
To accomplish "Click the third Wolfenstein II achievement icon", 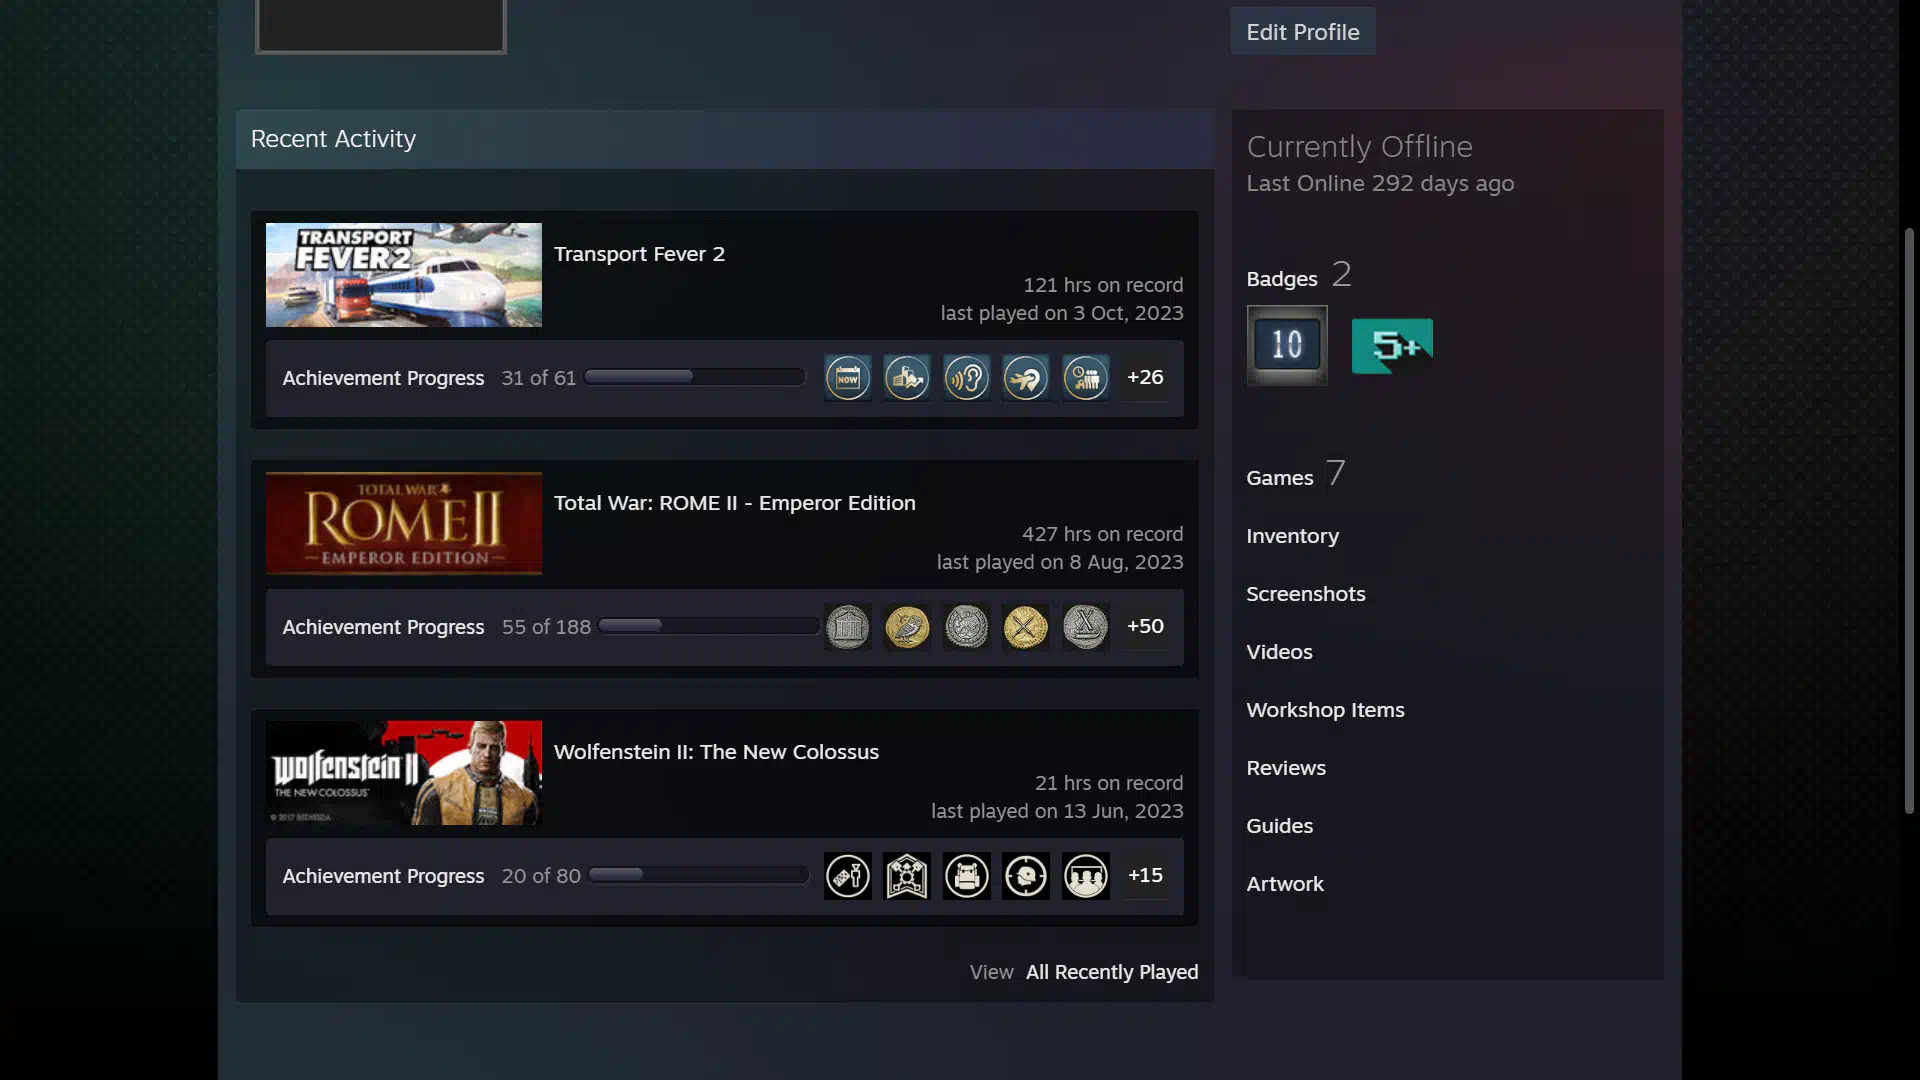I will [x=966, y=876].
